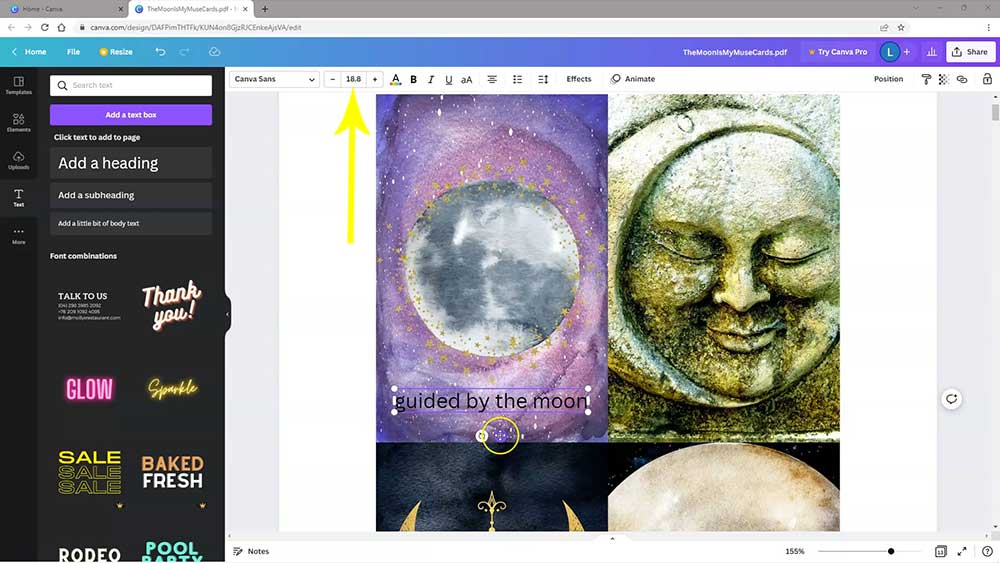The width and height of the screenshot is (1000, 563).
Task: Open the letter and line spacing options
Action: click(x=543, y=79)
